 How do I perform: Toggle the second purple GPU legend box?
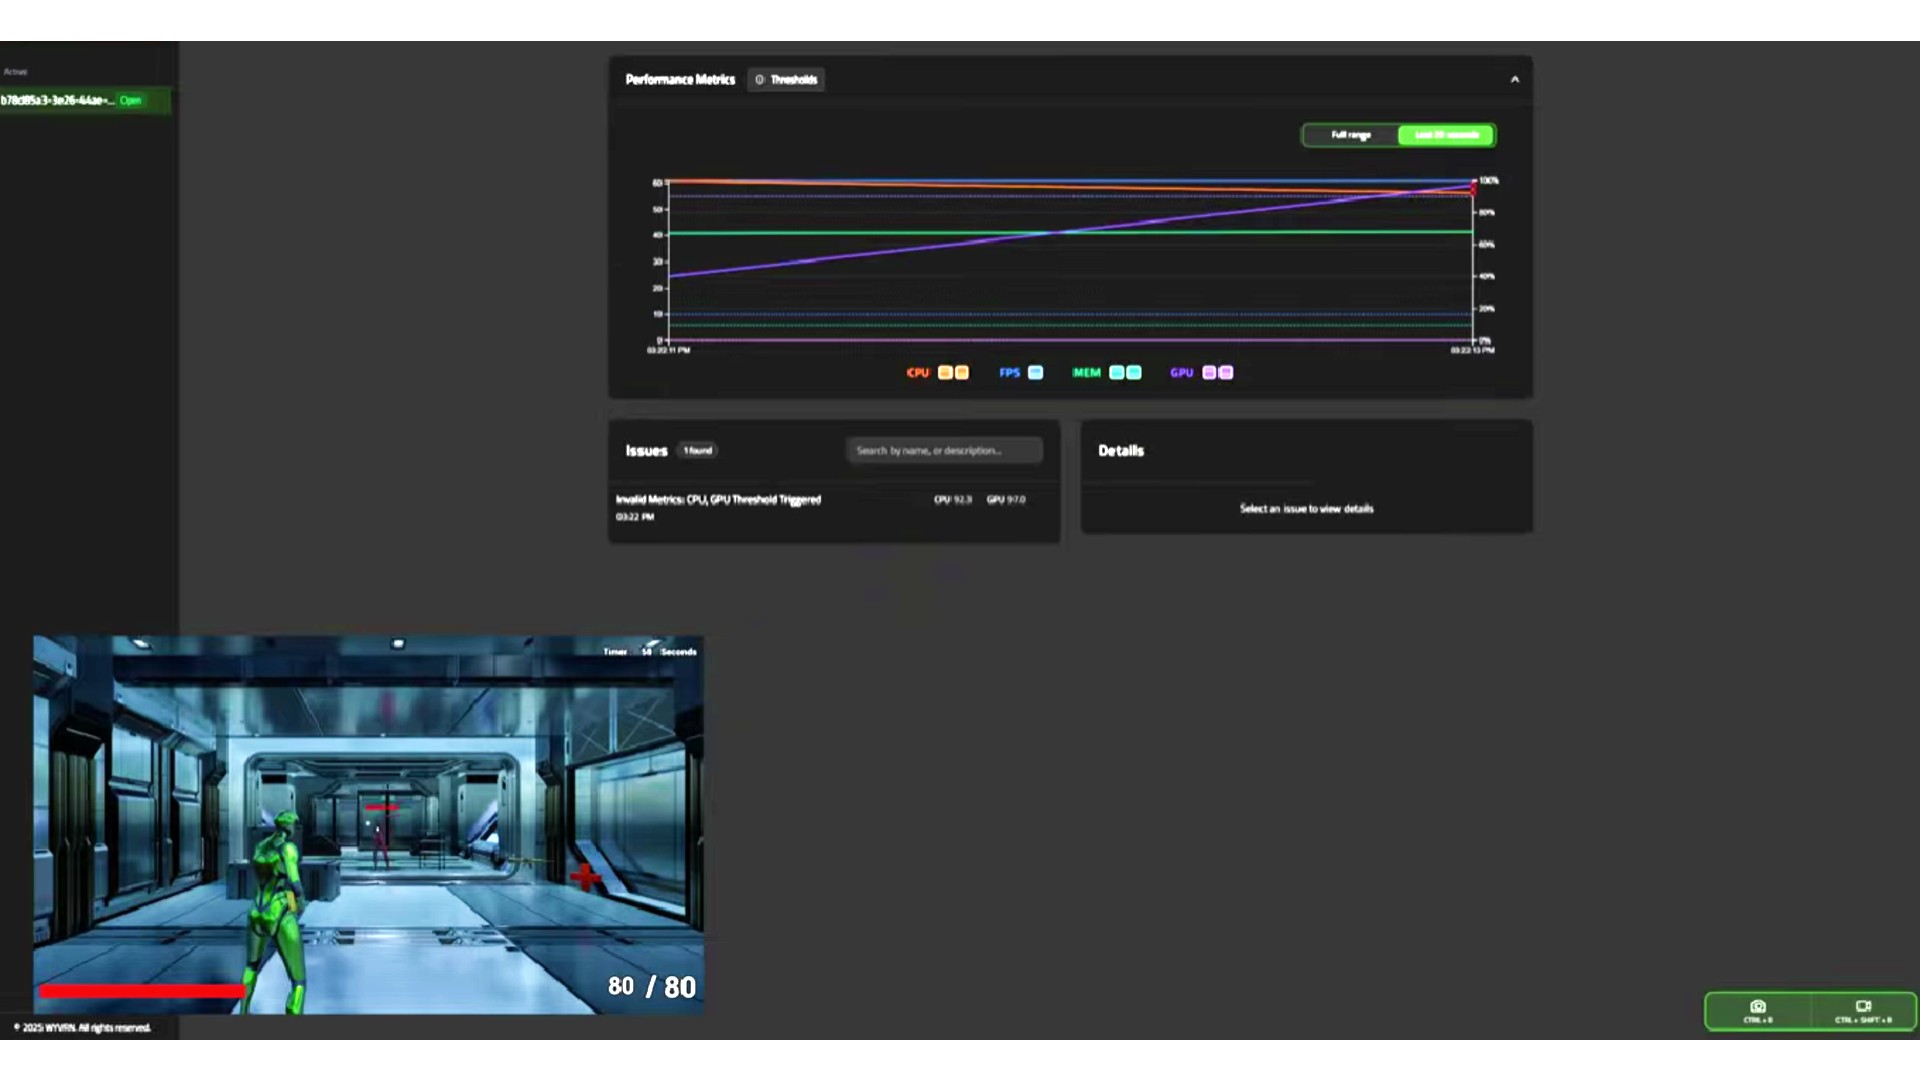tap(1226, 373)
